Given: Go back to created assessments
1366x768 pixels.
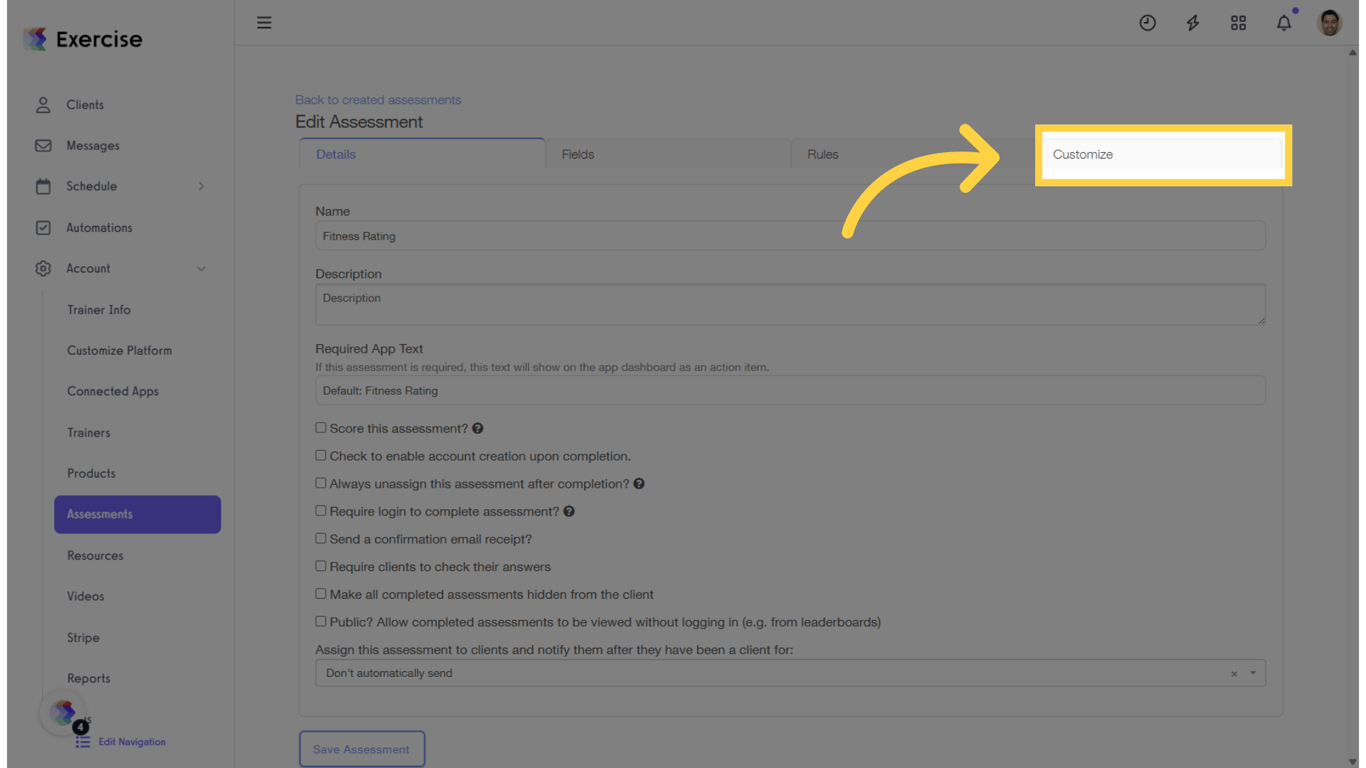Looking at the screenshot, I should tap(378, 99).
